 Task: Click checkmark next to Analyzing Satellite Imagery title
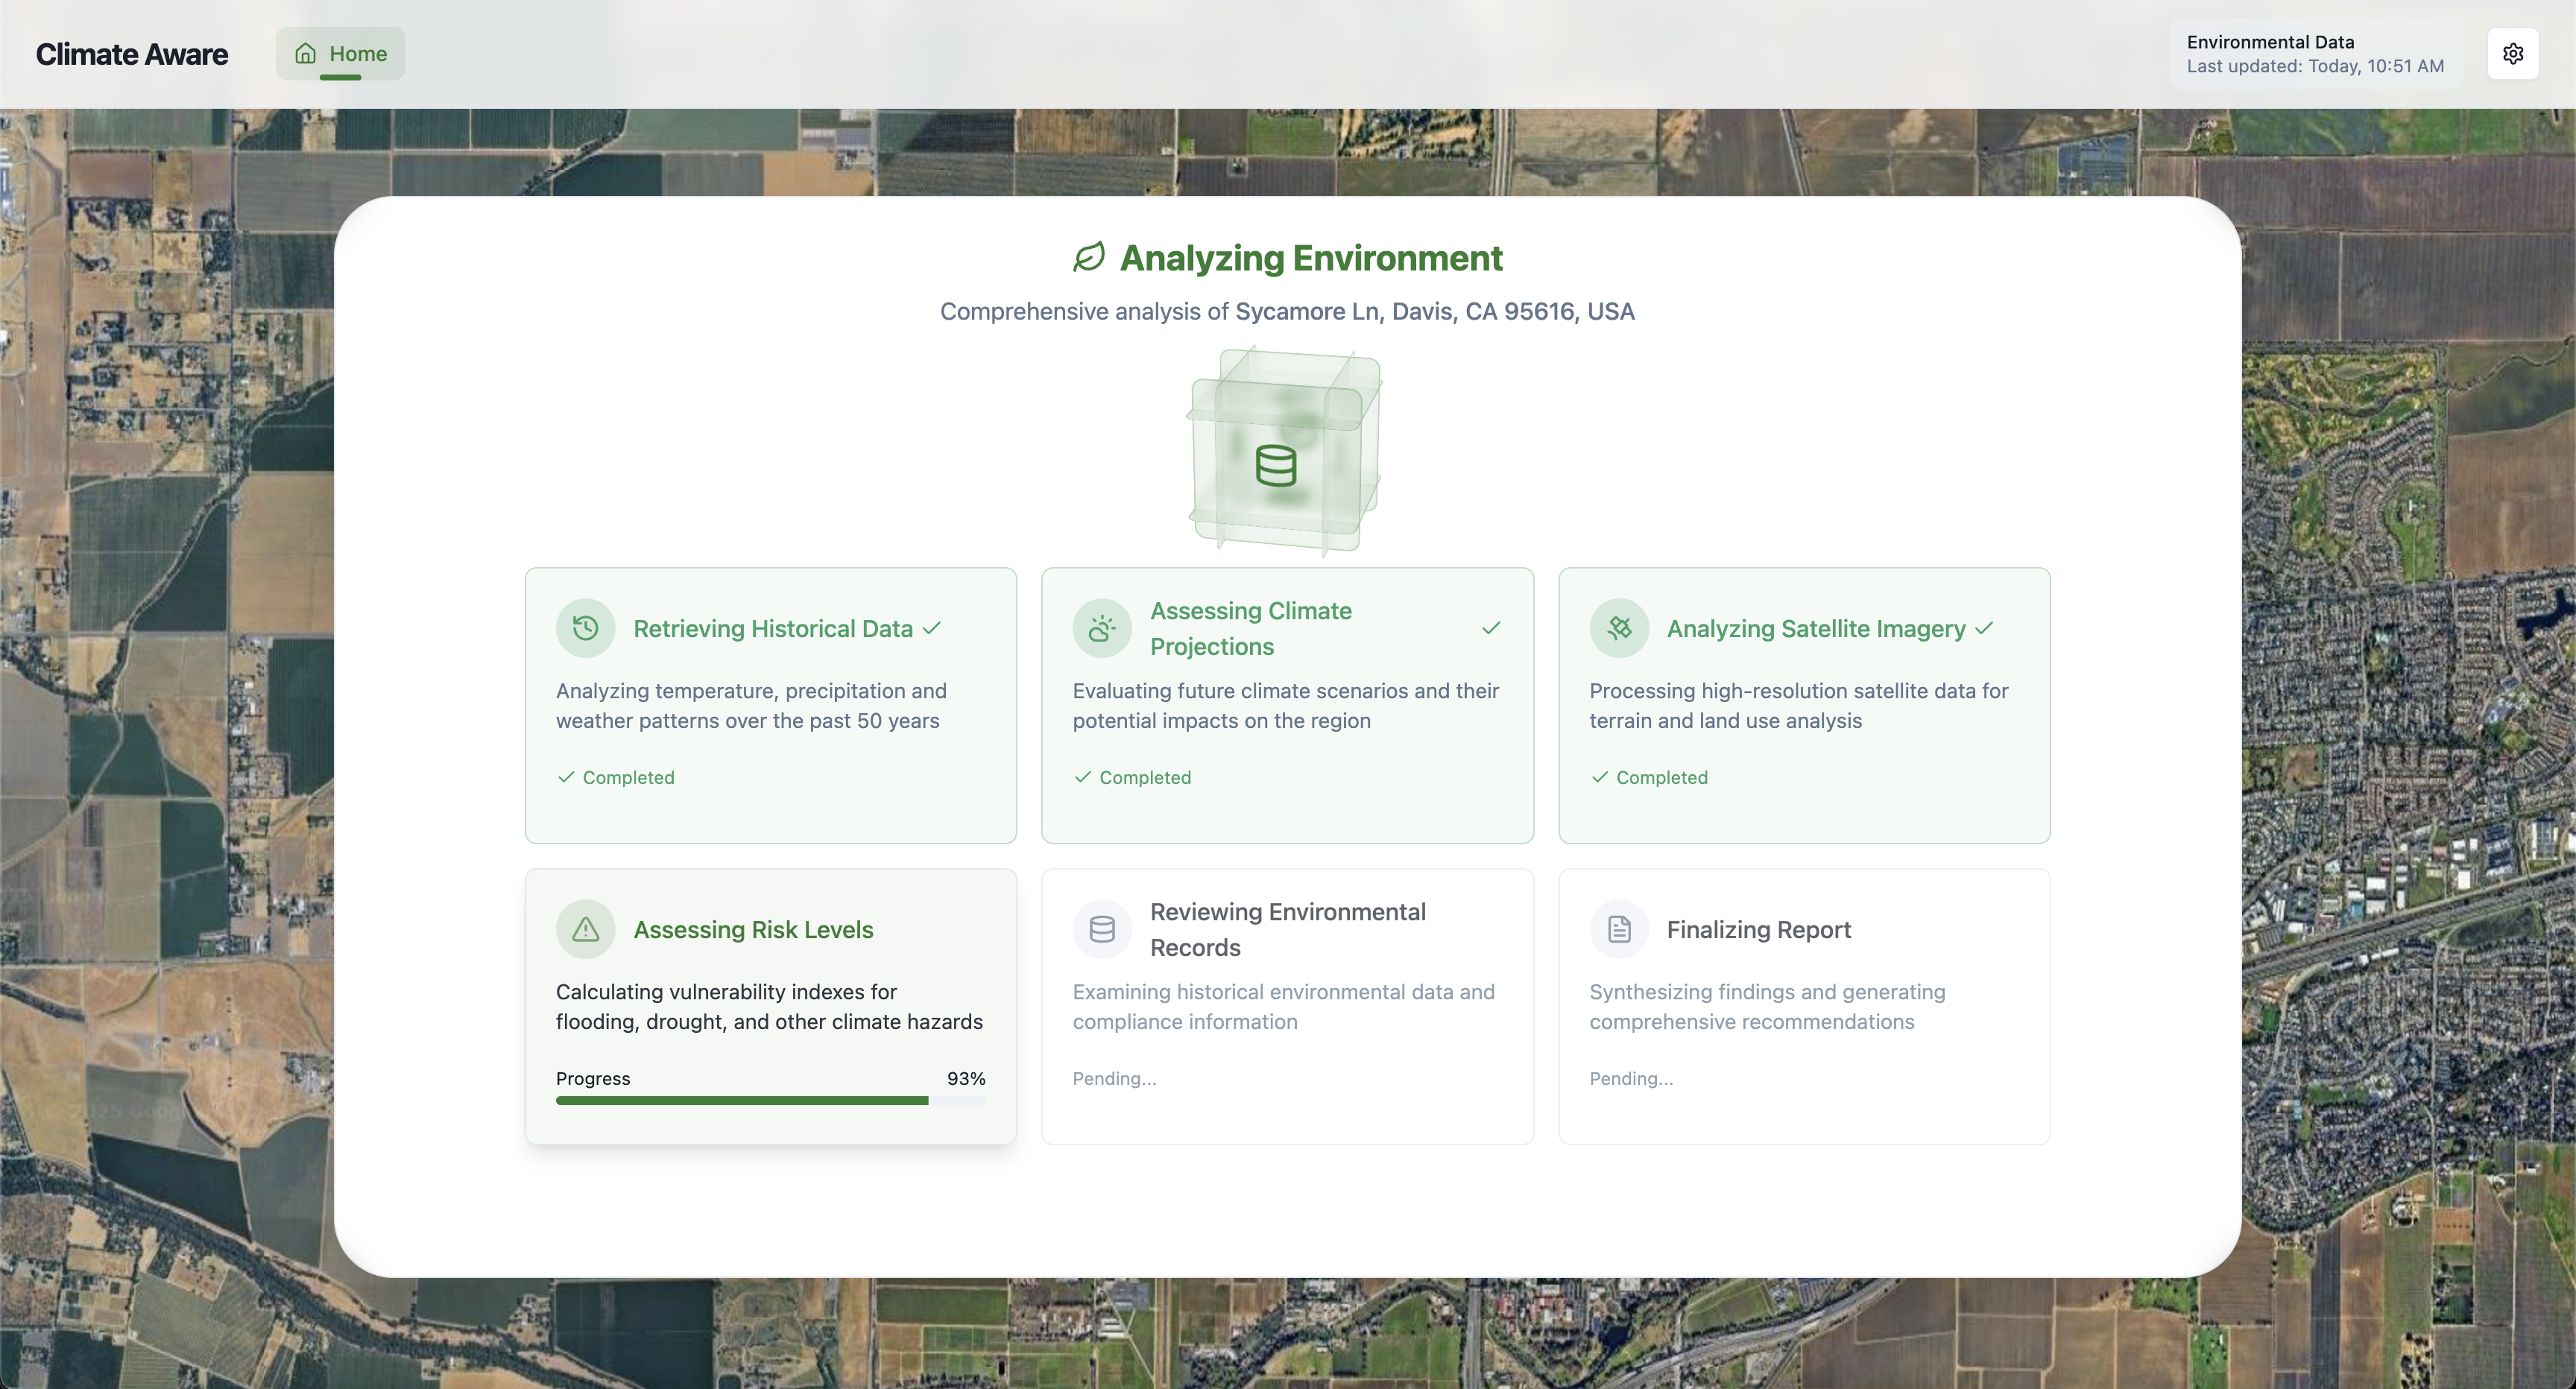point(1984,628)
